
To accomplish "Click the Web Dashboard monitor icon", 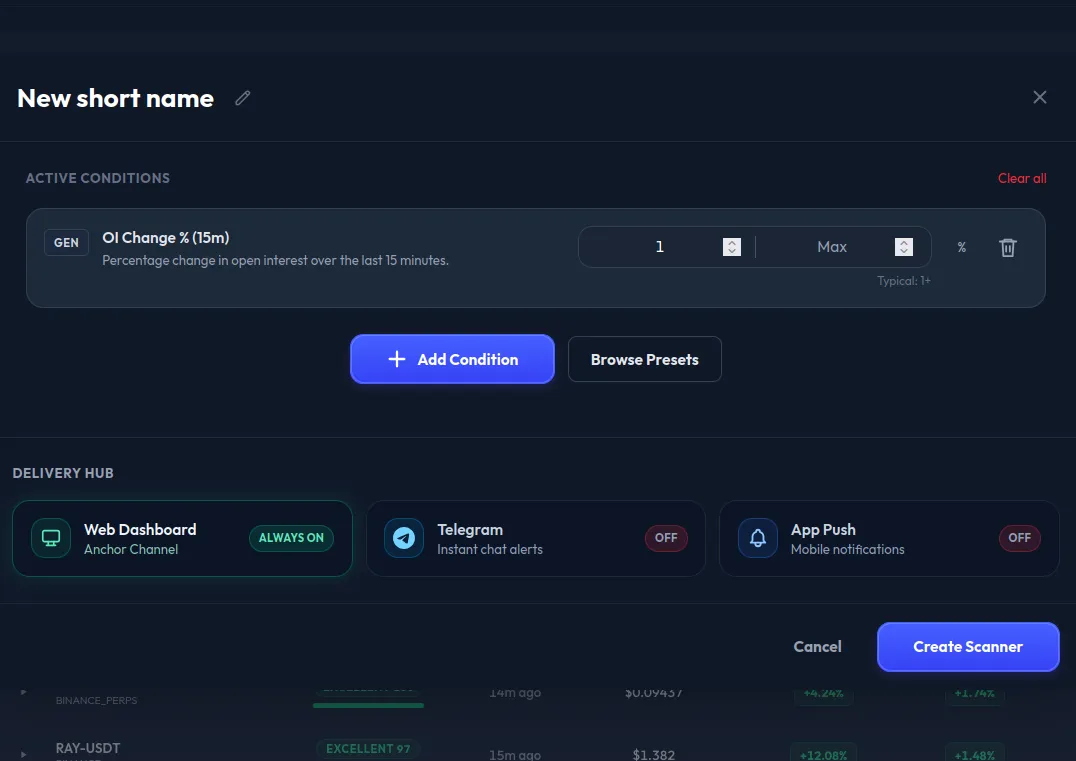I will point(51,538).
